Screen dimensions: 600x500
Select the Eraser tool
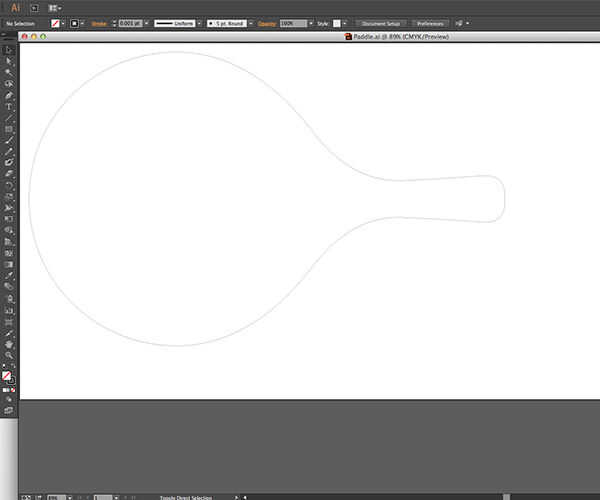8,174
